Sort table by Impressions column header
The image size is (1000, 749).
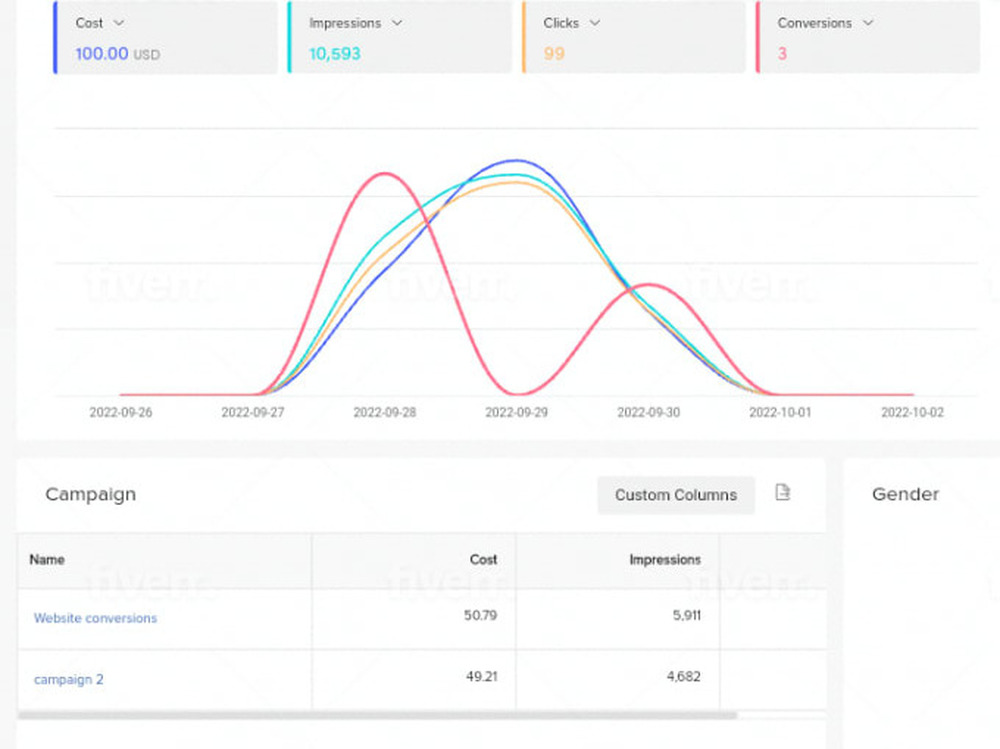point(664,560)
